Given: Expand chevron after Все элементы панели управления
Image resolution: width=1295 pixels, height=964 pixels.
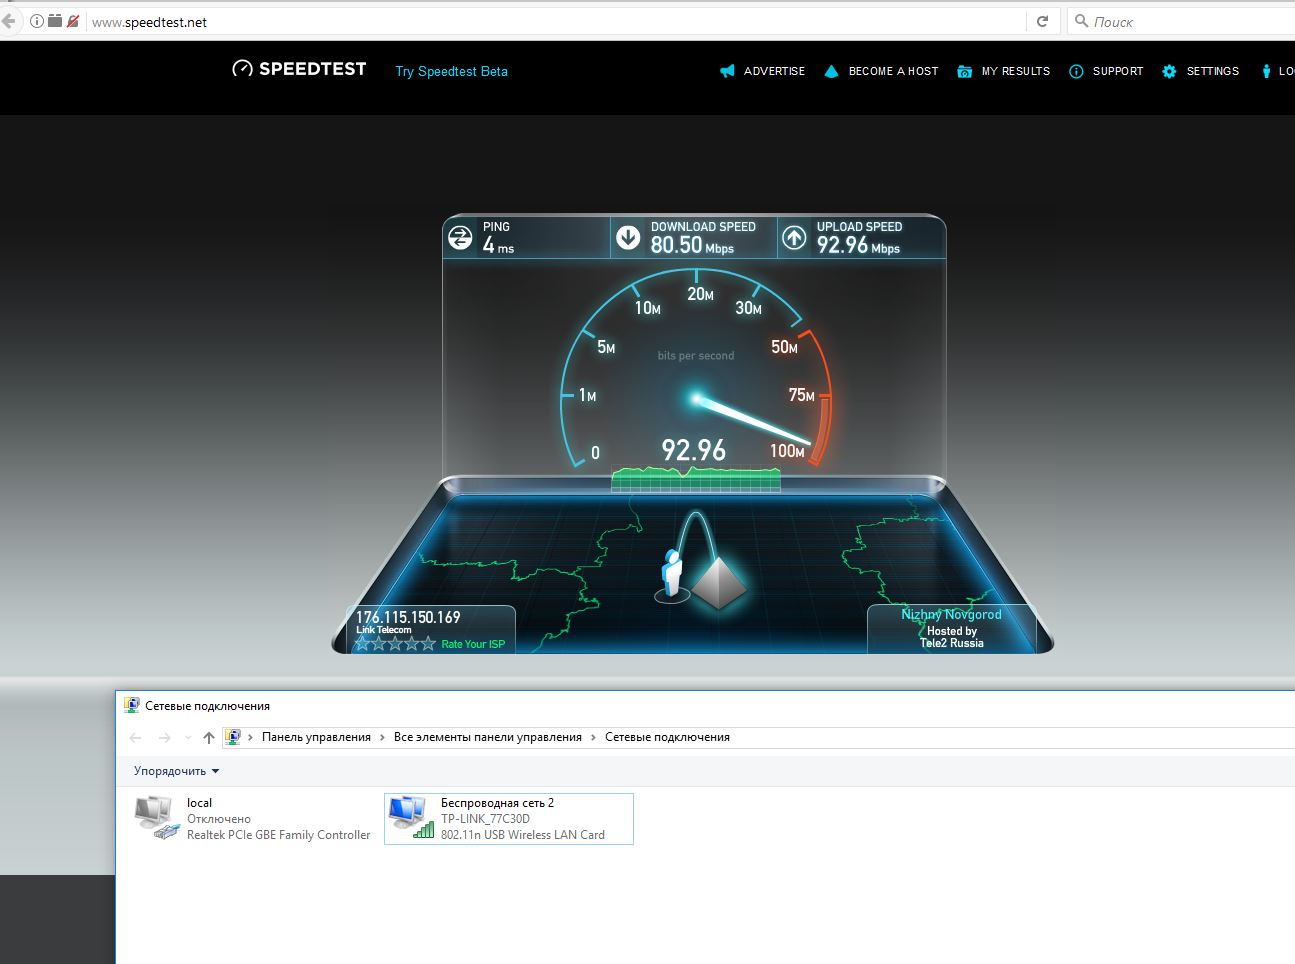Looking at the screenshot, I should (593, 737).
